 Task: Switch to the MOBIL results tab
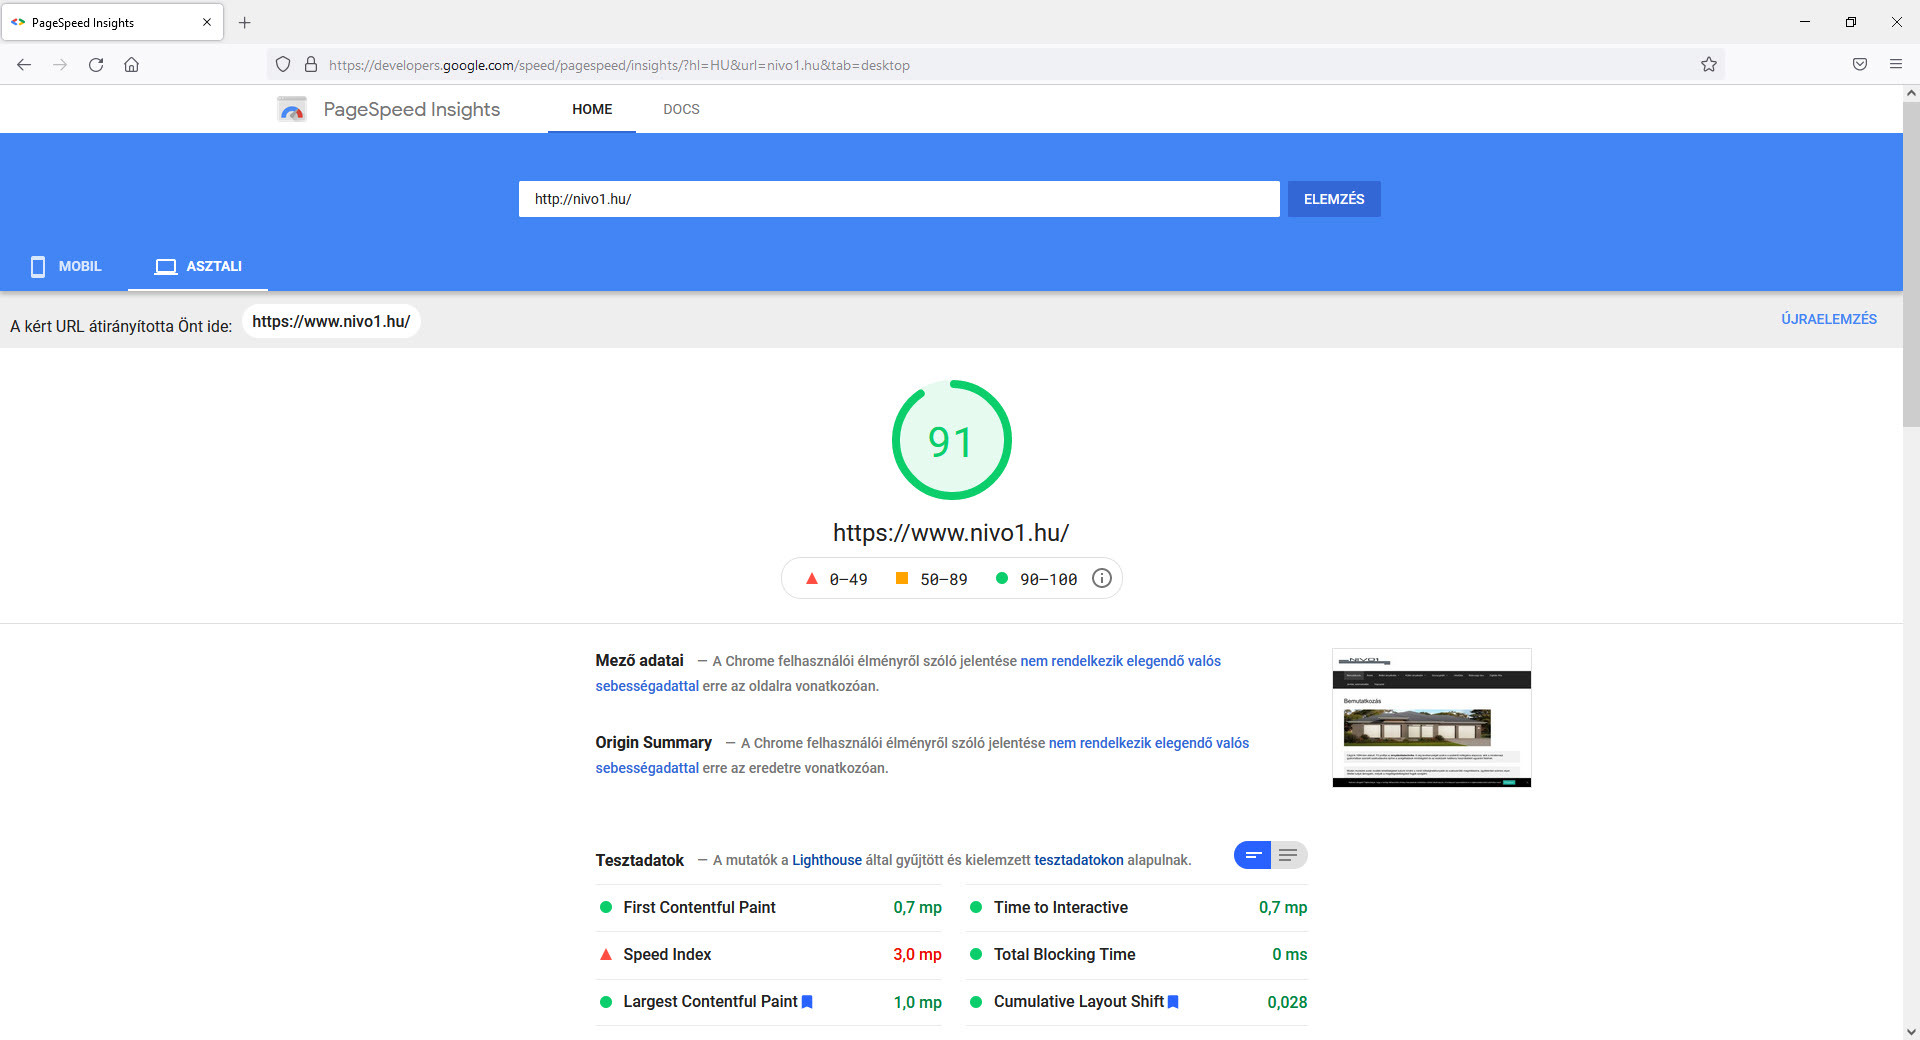(x=66, y=266)
